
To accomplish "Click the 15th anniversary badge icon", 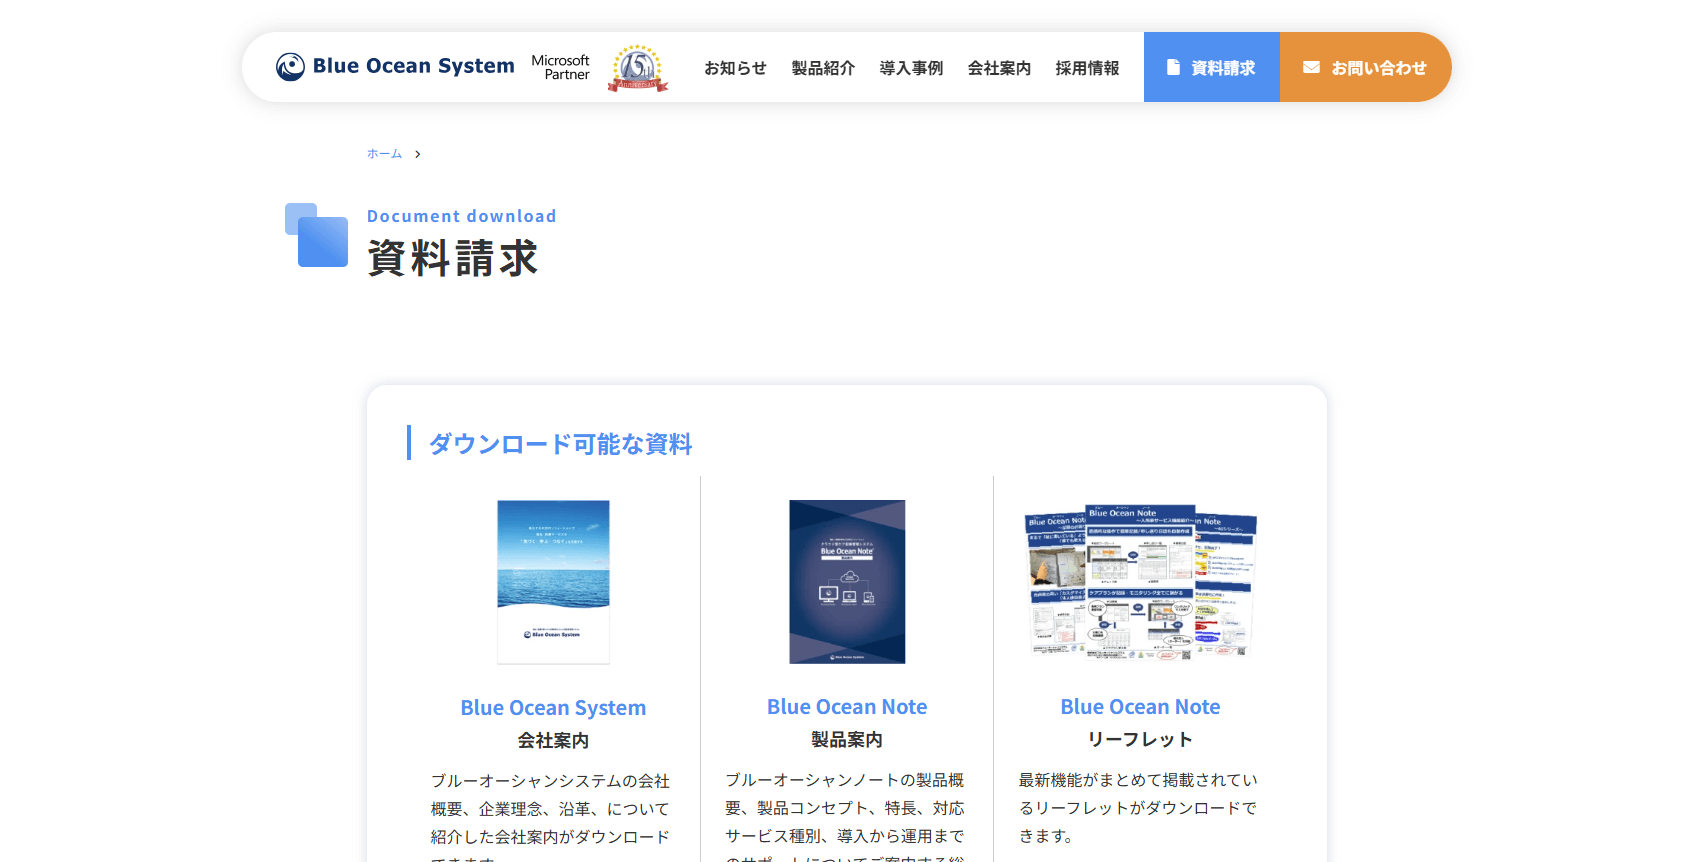I will coord(638,68).
